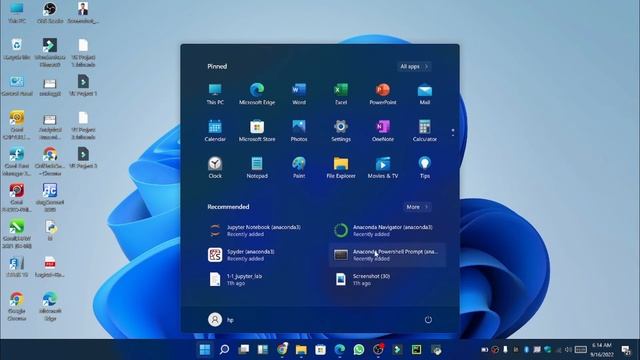Select the Google Chrome desktop shortcut
This screenshot has height=360, width=640.
tap(17, 307)
